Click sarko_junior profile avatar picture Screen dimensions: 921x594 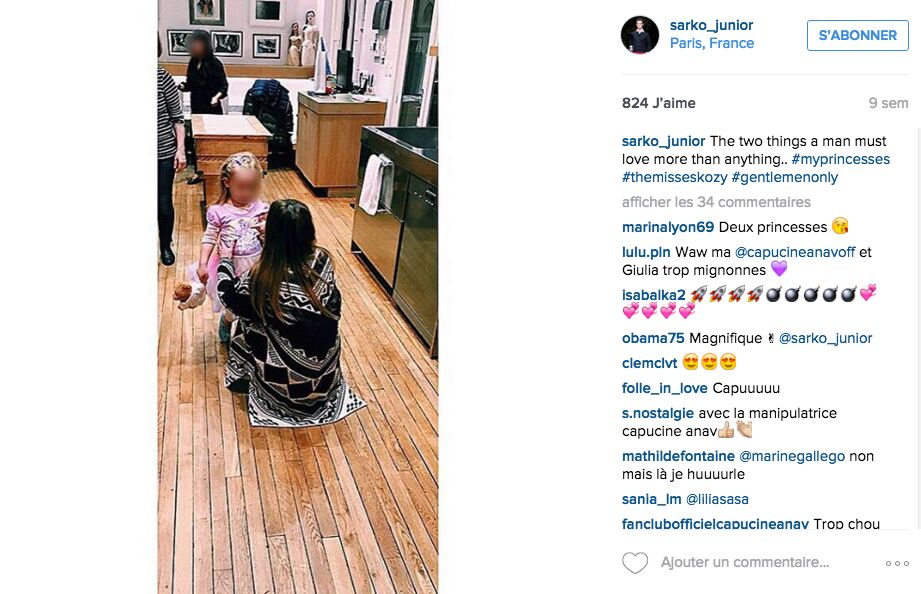640,35
